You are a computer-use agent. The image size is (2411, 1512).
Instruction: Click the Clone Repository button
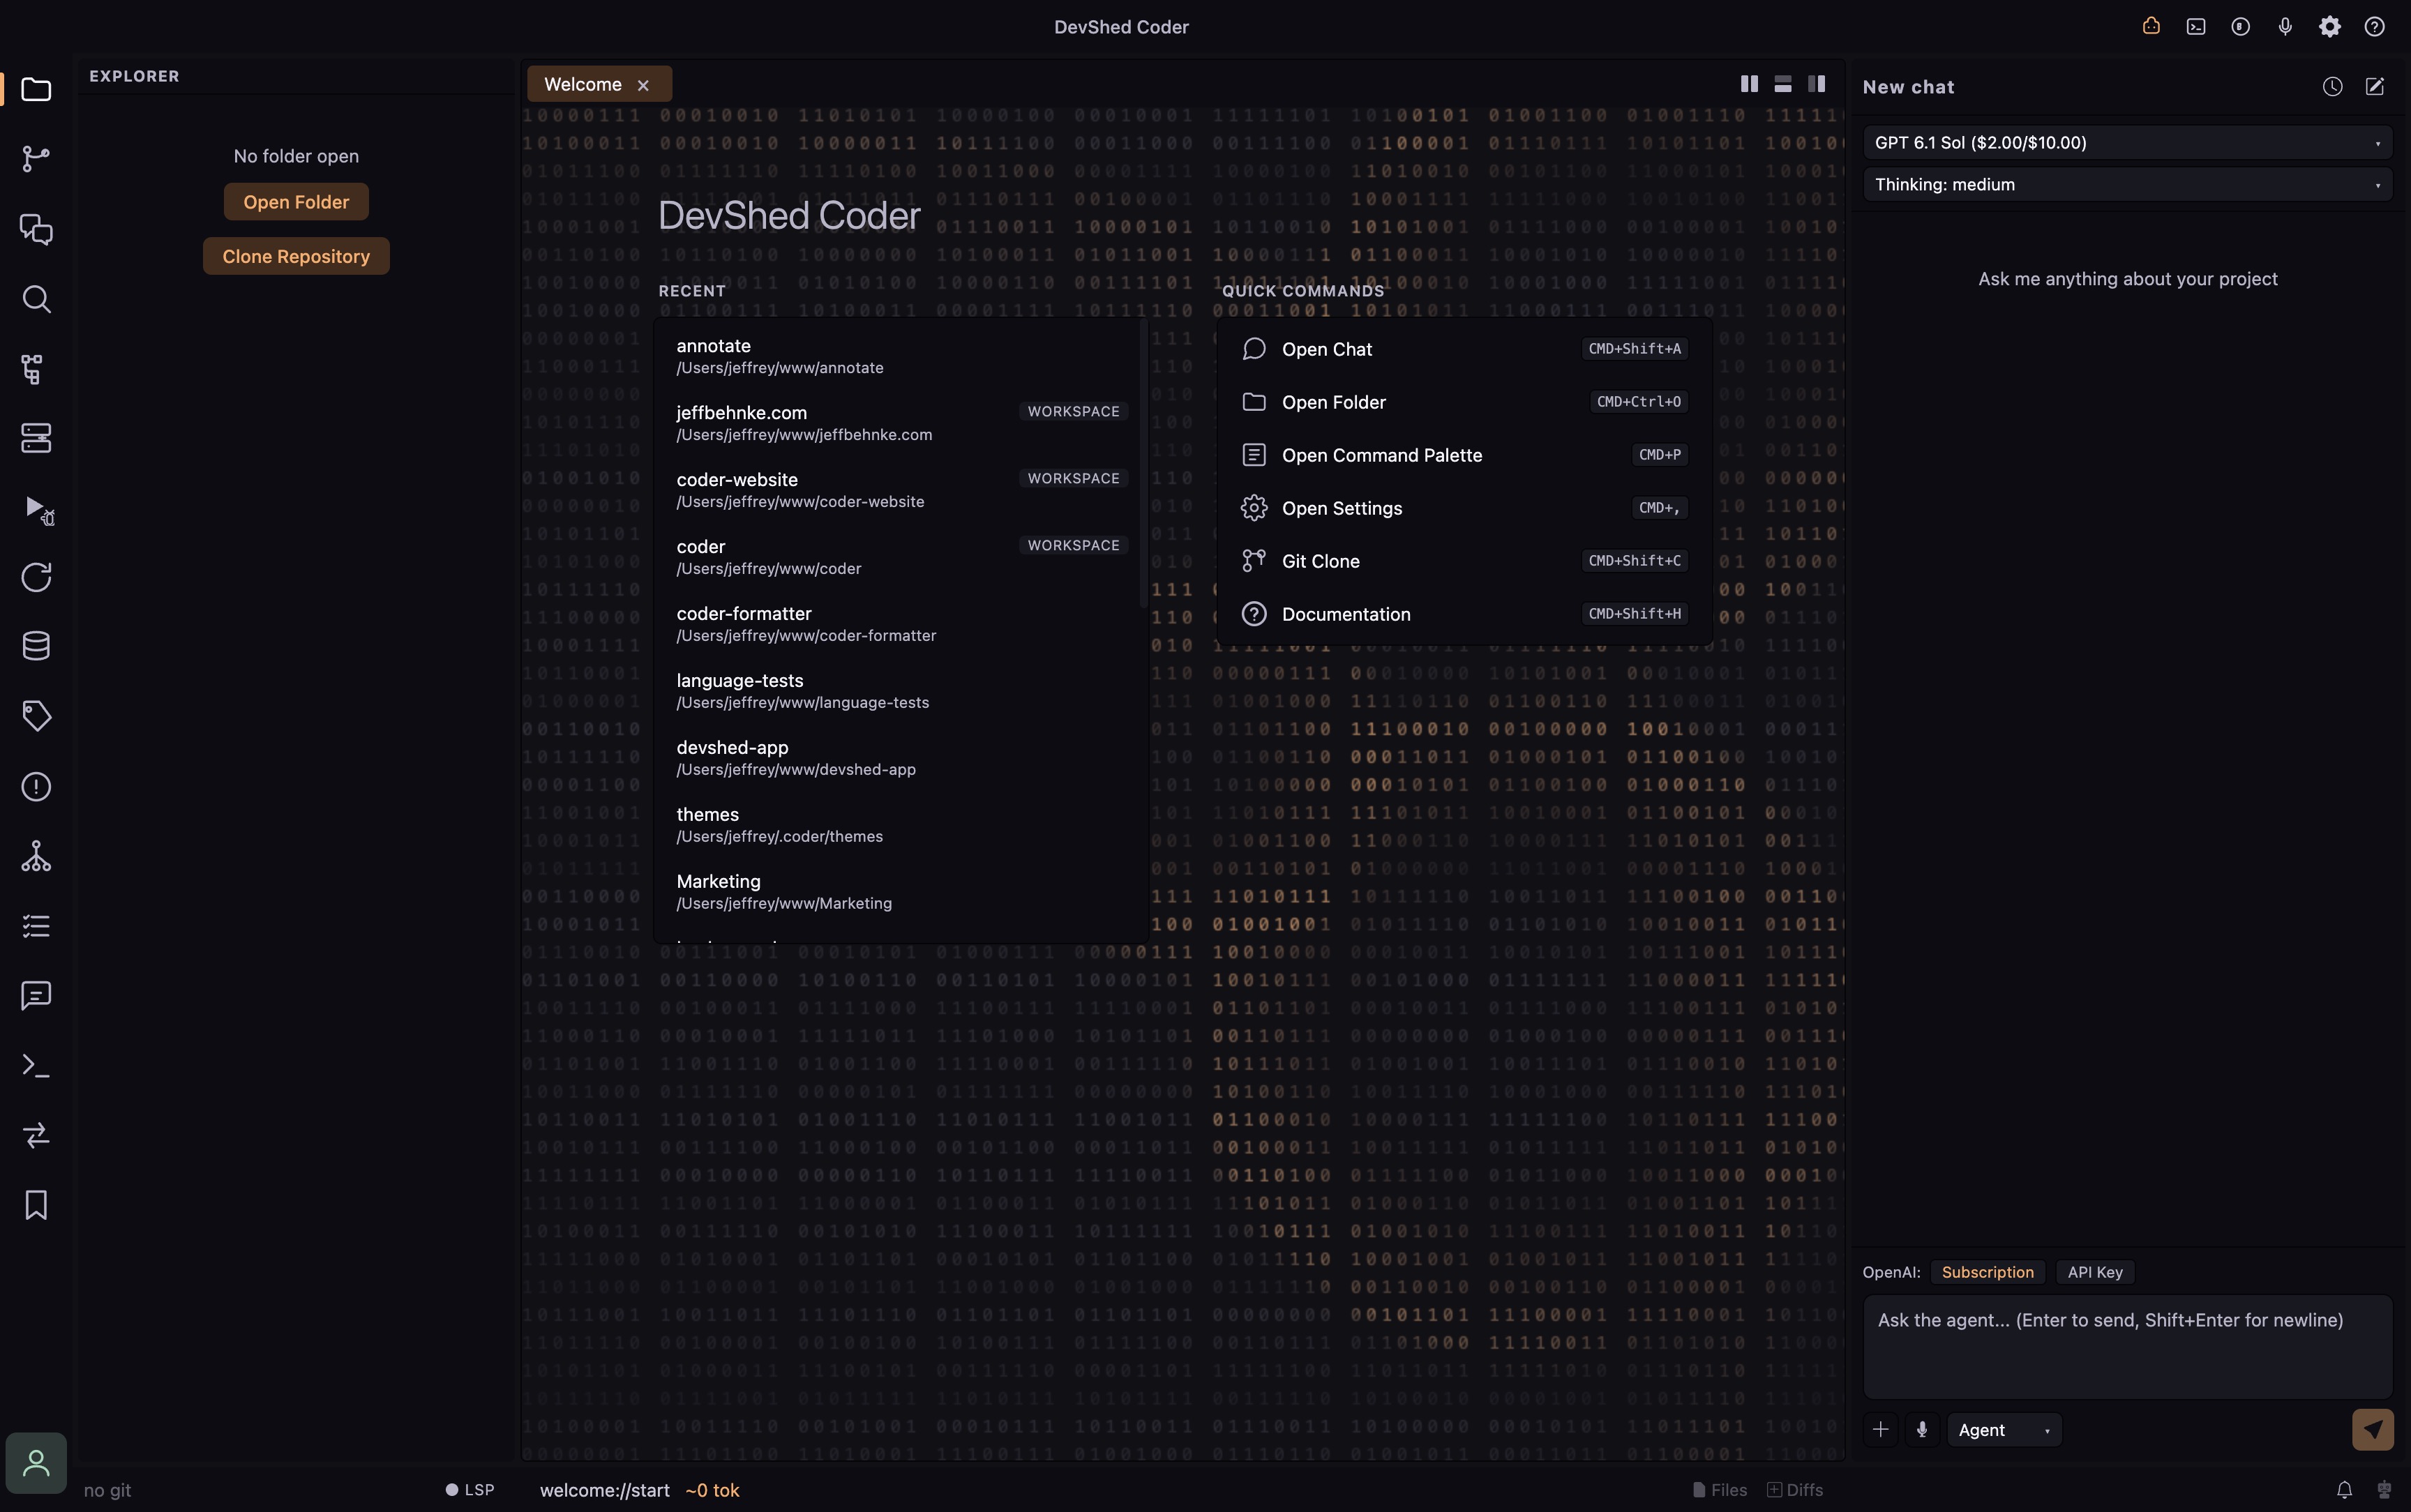(296, 256)
